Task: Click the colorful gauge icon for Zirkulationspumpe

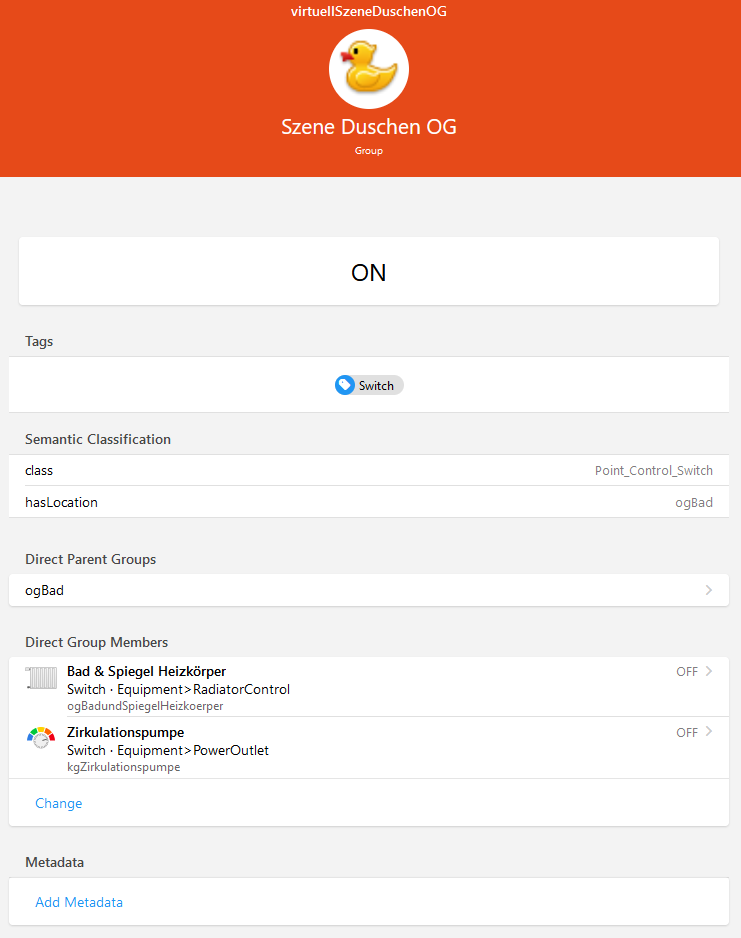Action: [x=41, y=739]
